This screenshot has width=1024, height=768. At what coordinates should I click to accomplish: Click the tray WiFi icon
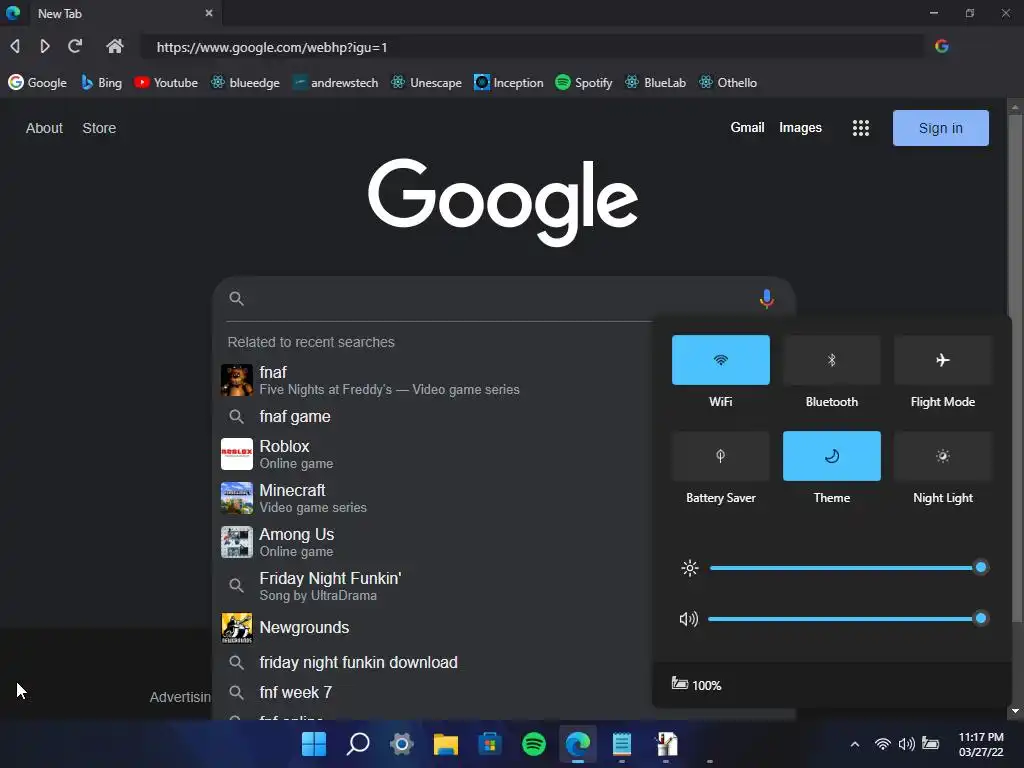click(x=882, y=744)
